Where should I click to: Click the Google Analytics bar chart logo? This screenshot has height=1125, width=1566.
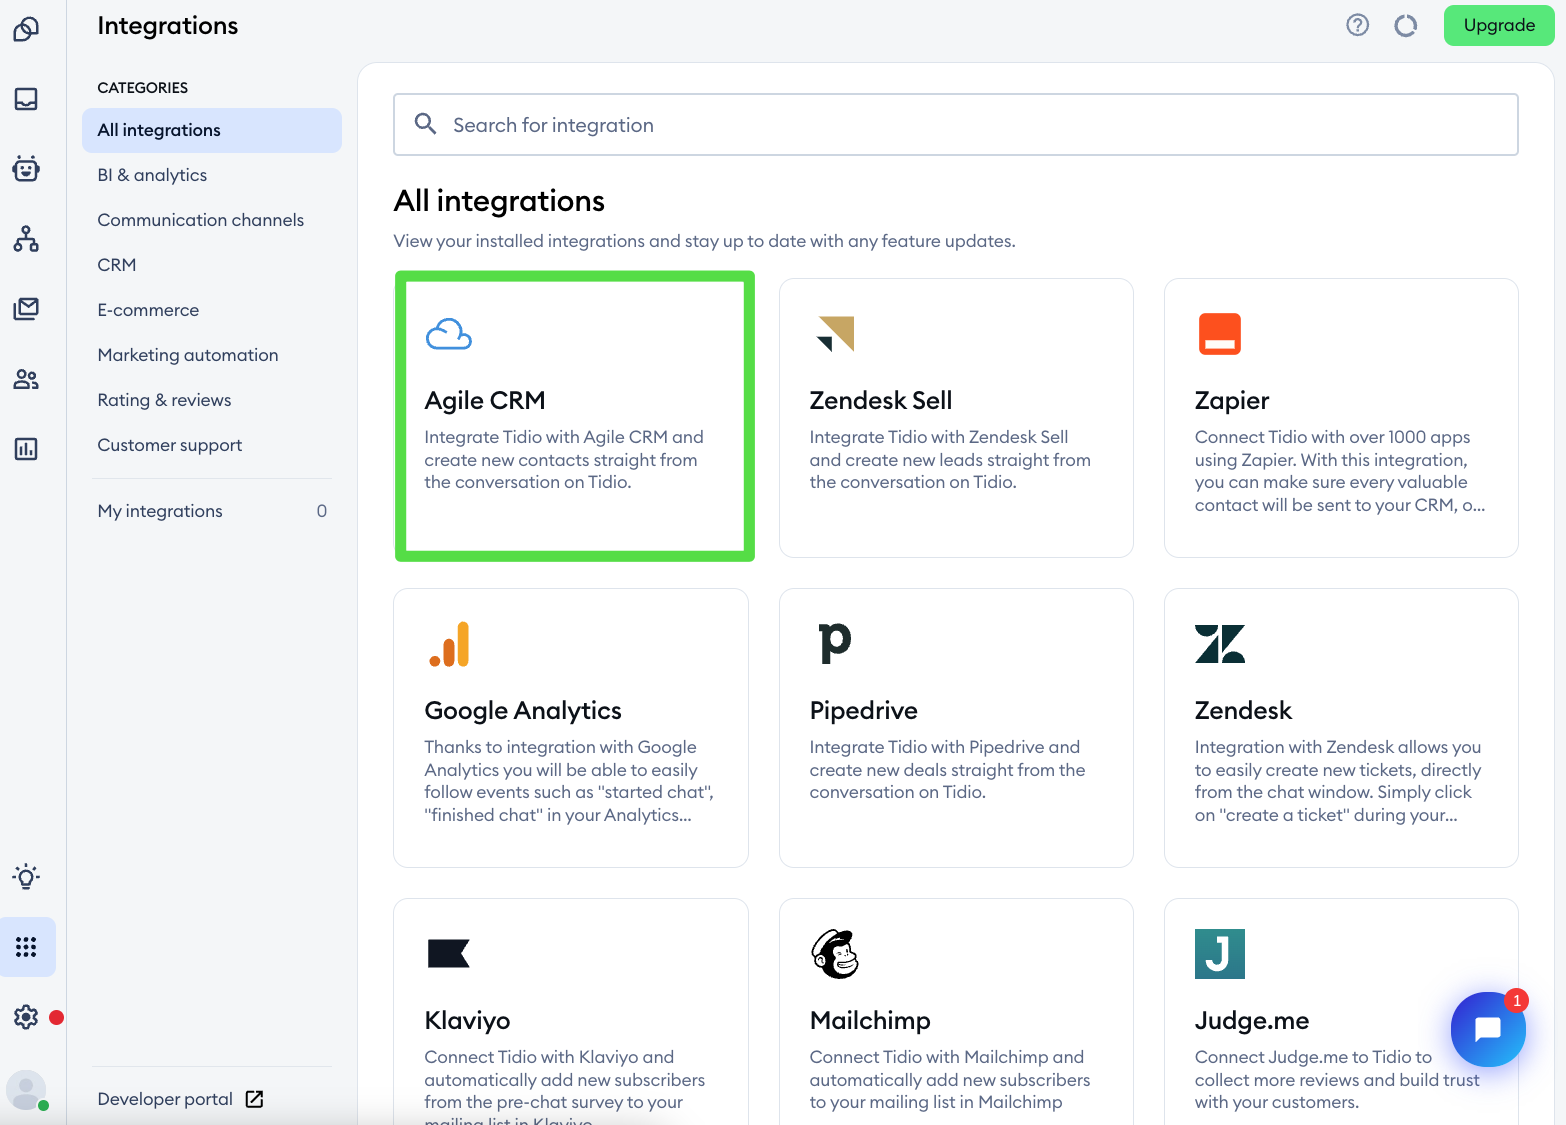tap(449, 644)
